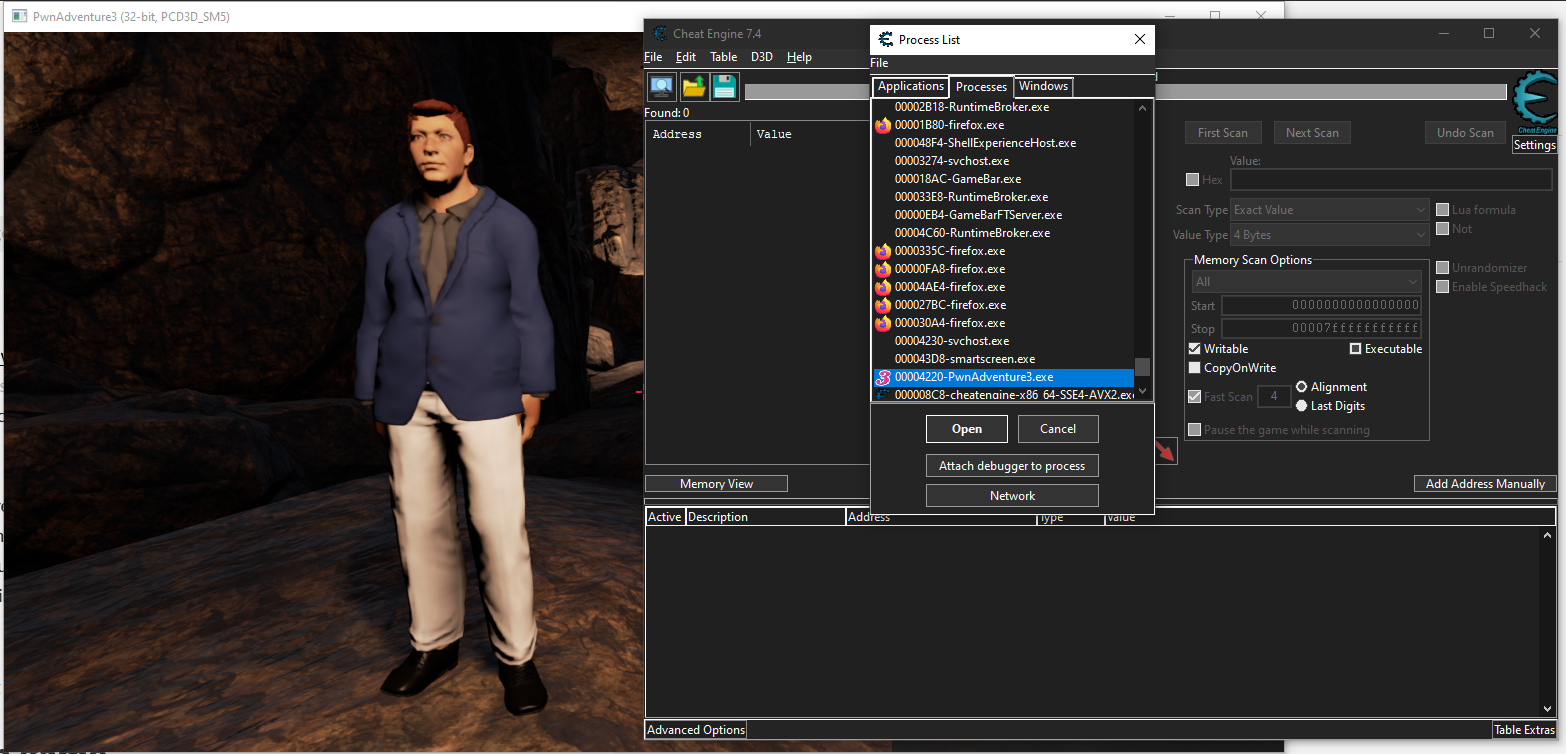The height and width of the screenshot is (754, 1566).
Task: Click the save floppy disk icon
Action: [725, 86]
